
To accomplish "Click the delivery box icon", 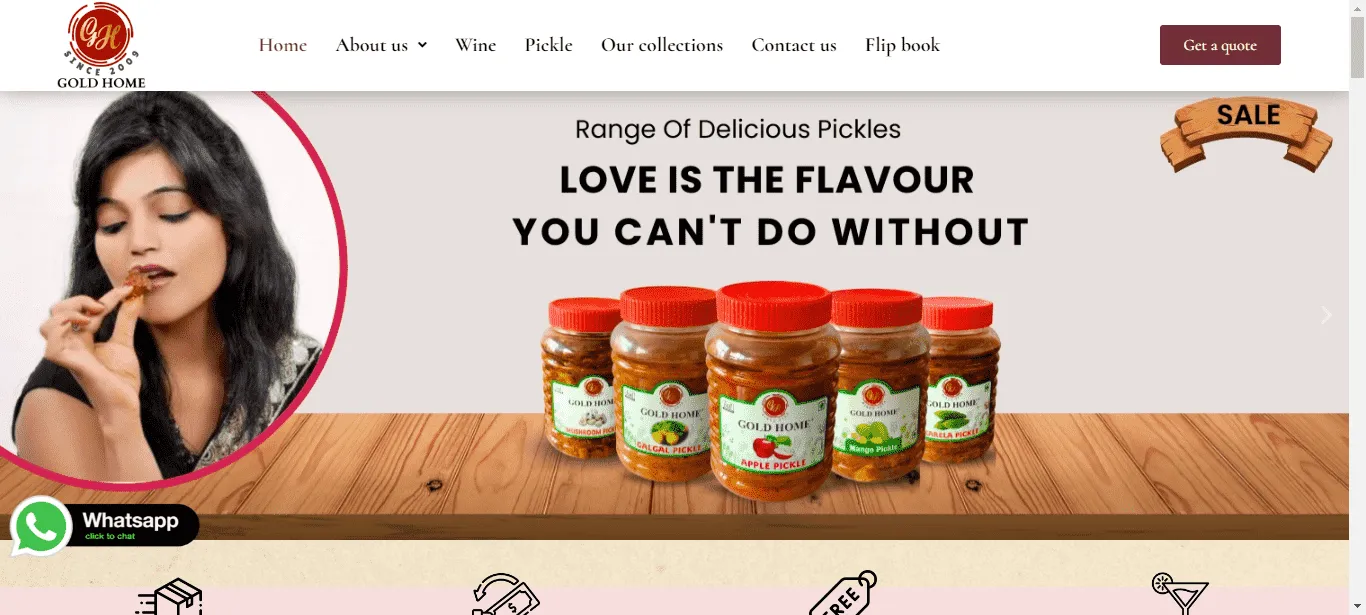I will (x=170, y=597).
